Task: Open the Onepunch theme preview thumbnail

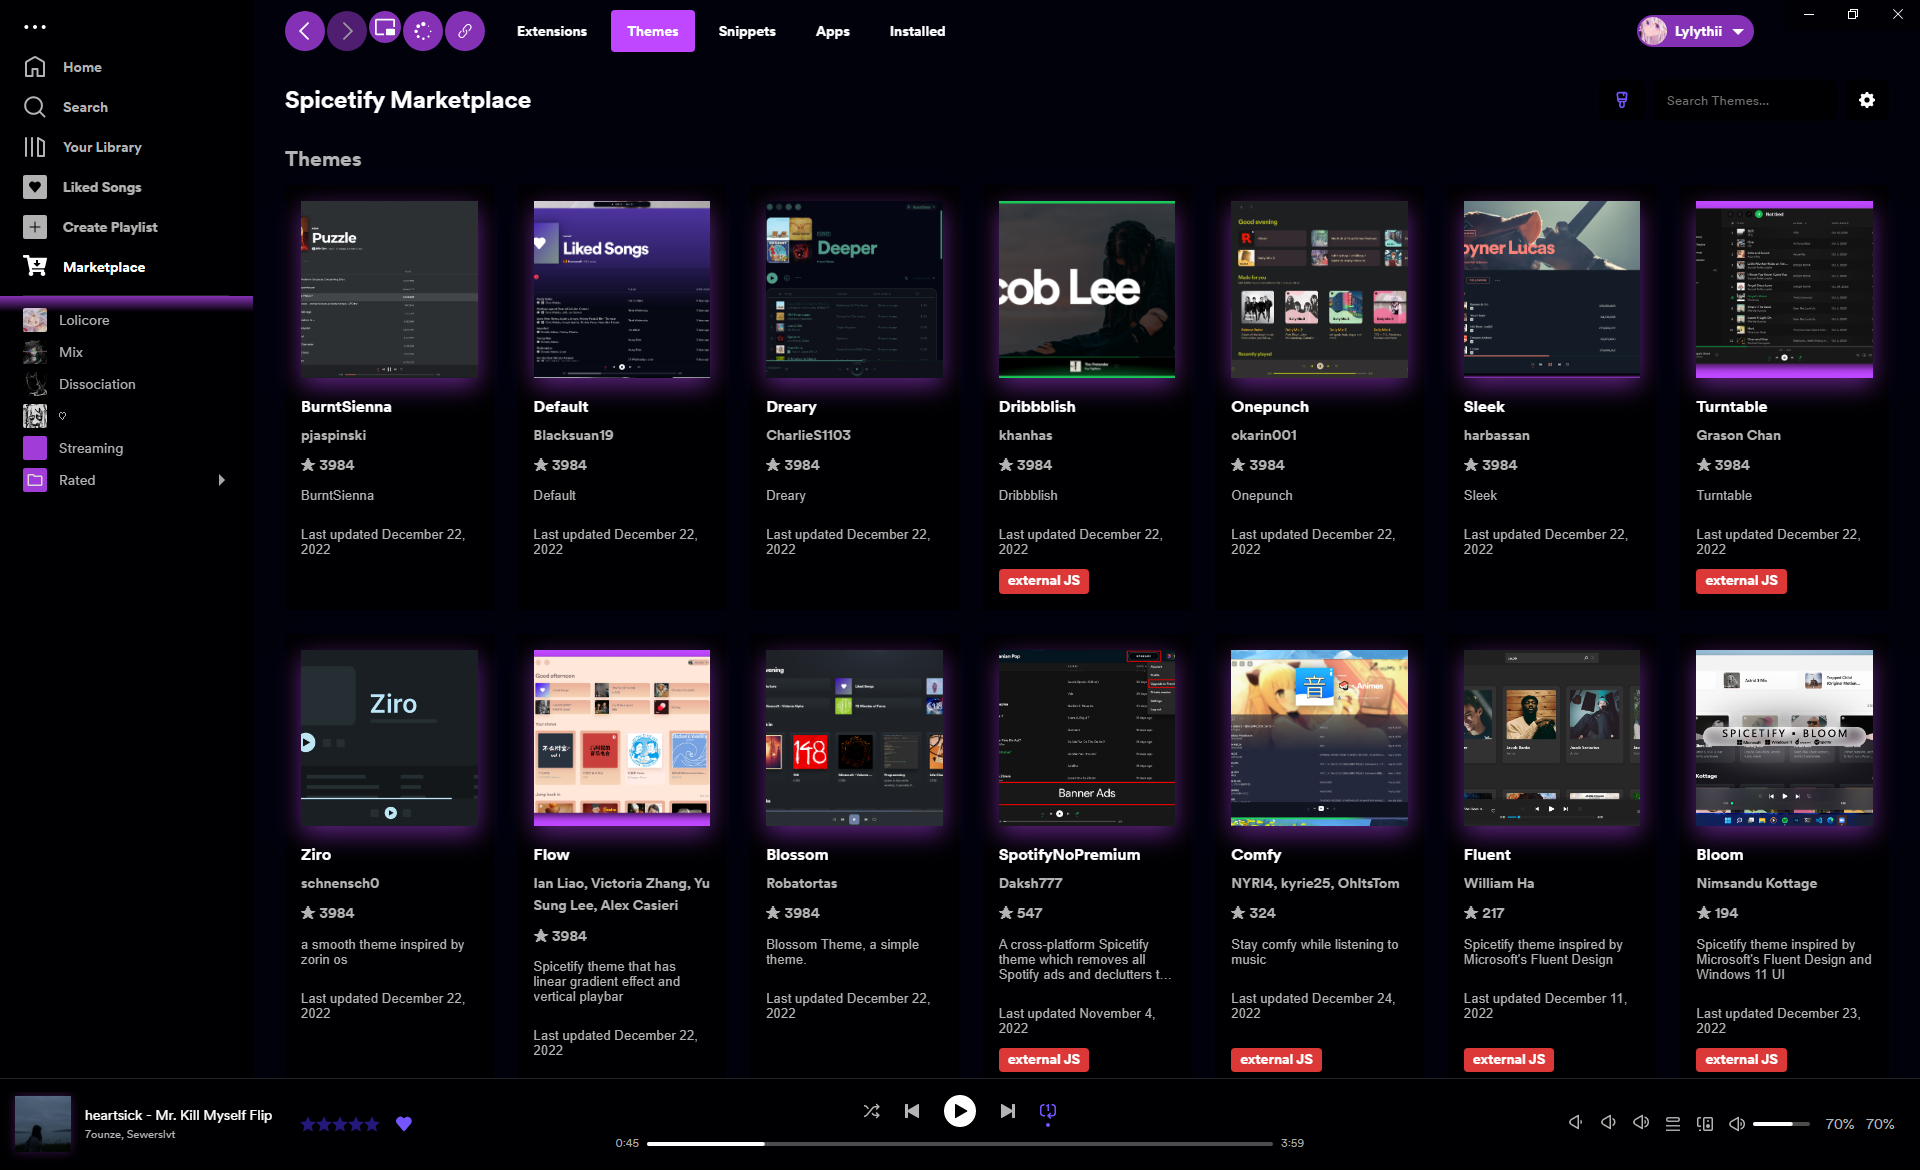Action: pos(1319,289)
